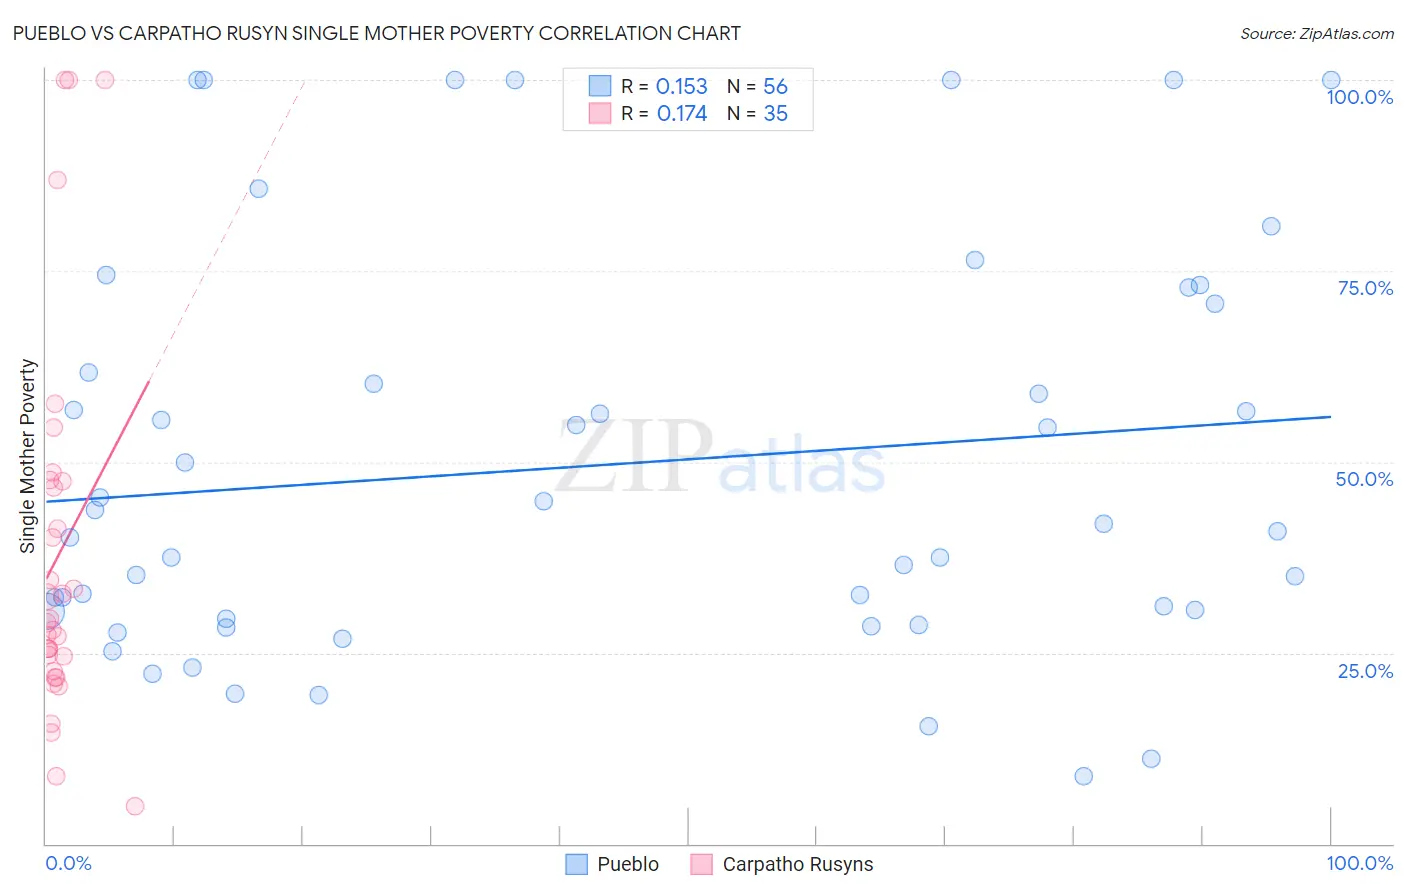Click the ZIPatlas watermark in chart center

click(x=720, y=457)
